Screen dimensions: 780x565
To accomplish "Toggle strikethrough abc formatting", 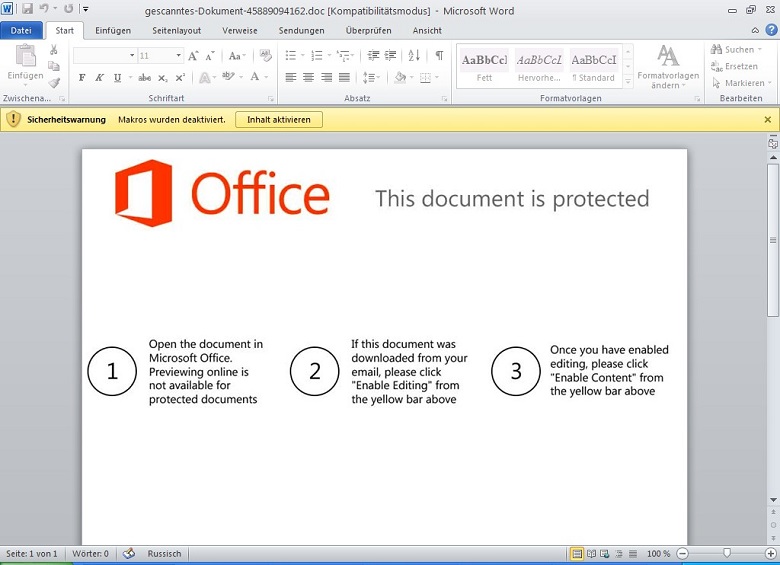I will tap(145, 78).
